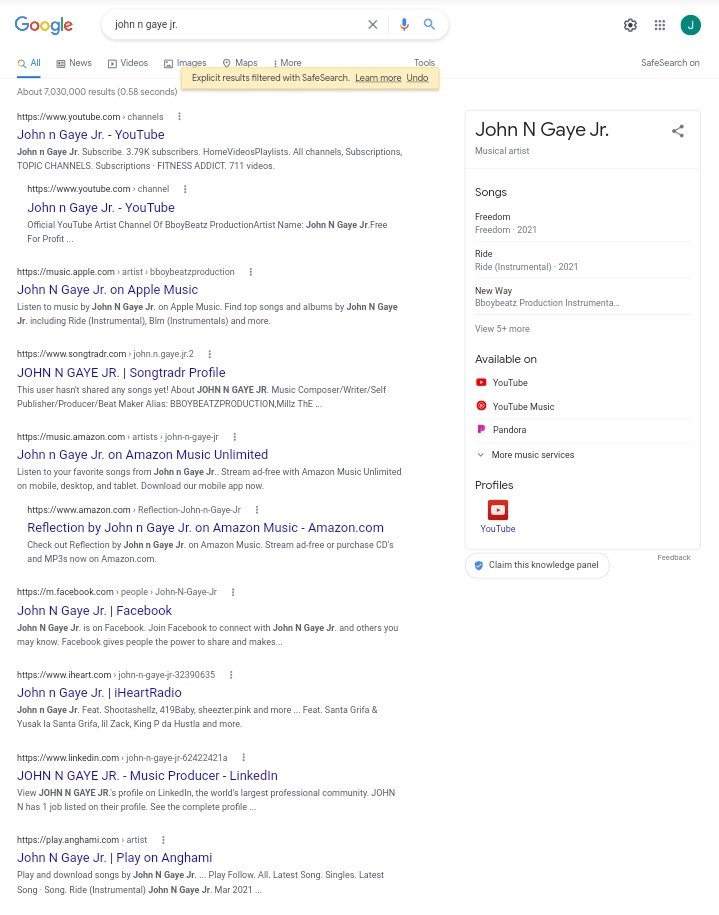Switch to the Images tab
This screenshot has height=915, width=719.
pos(185,63)
